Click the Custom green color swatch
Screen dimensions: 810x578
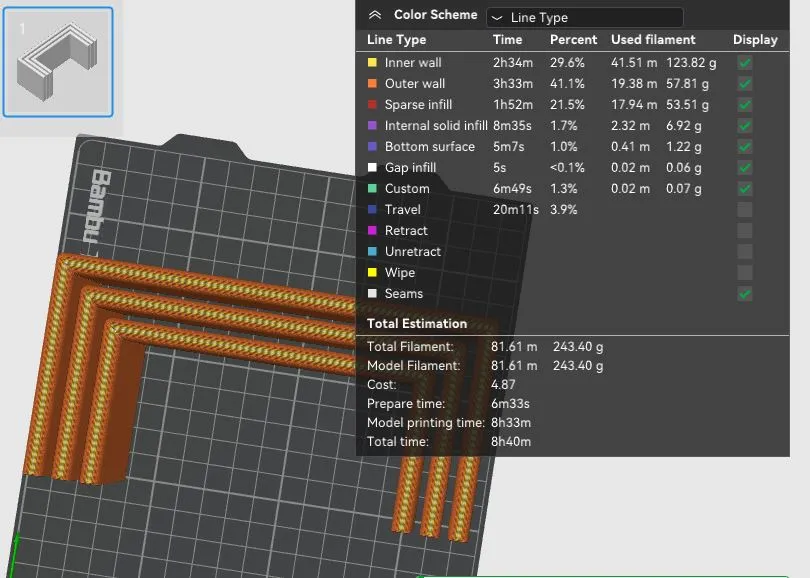[x=373, y=189]
